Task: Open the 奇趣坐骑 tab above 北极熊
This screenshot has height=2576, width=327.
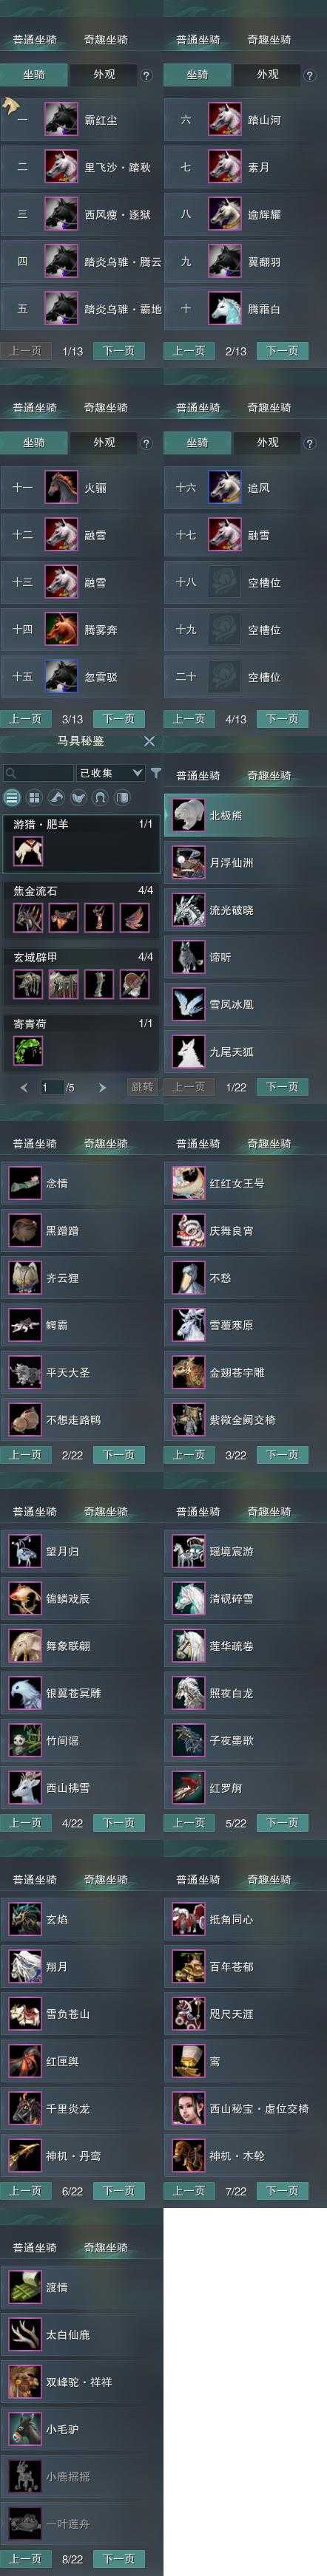Action: [269, 775]
